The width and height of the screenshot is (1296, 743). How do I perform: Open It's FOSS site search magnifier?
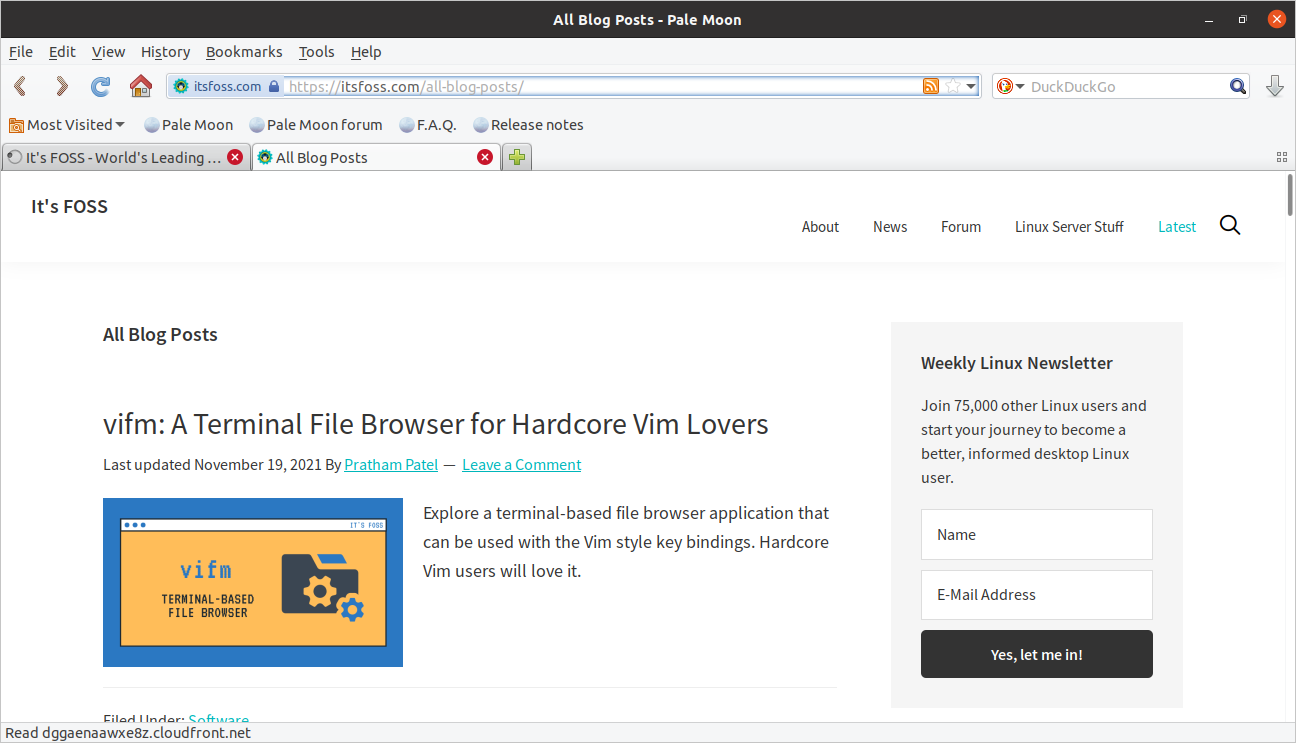coord(1230,225)
